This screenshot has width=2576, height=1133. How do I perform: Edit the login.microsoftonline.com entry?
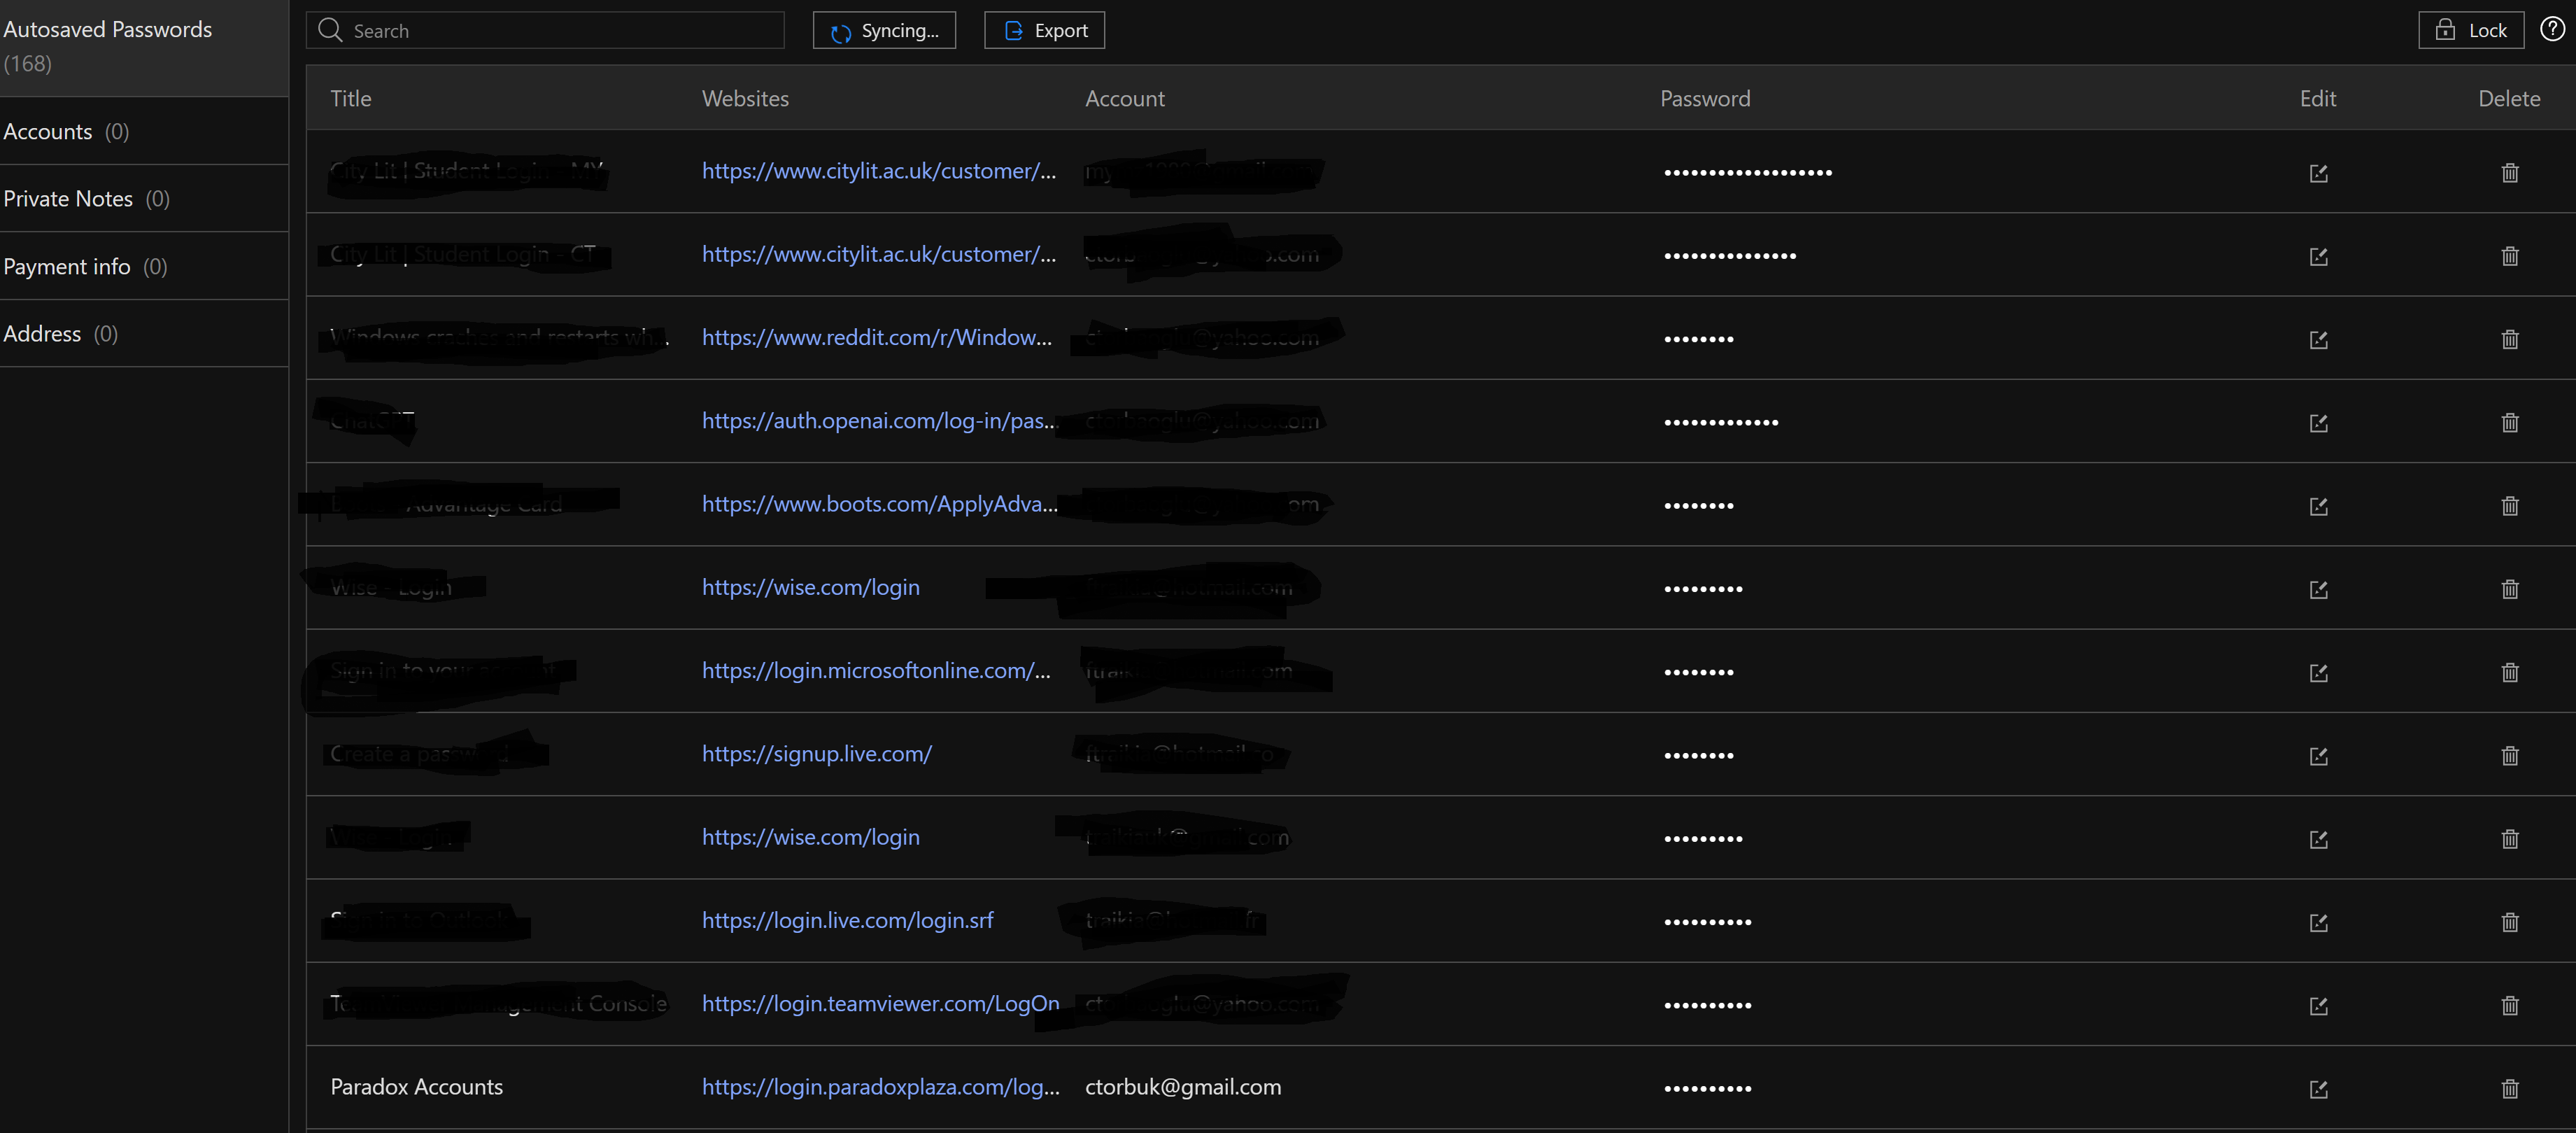coord(2318,672)
